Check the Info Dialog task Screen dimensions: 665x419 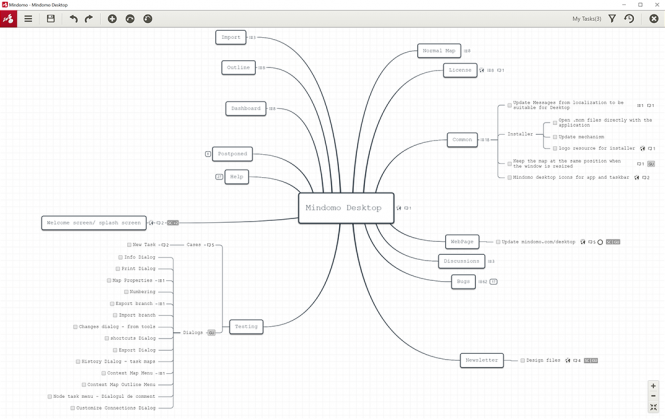(x=120, y=257)
